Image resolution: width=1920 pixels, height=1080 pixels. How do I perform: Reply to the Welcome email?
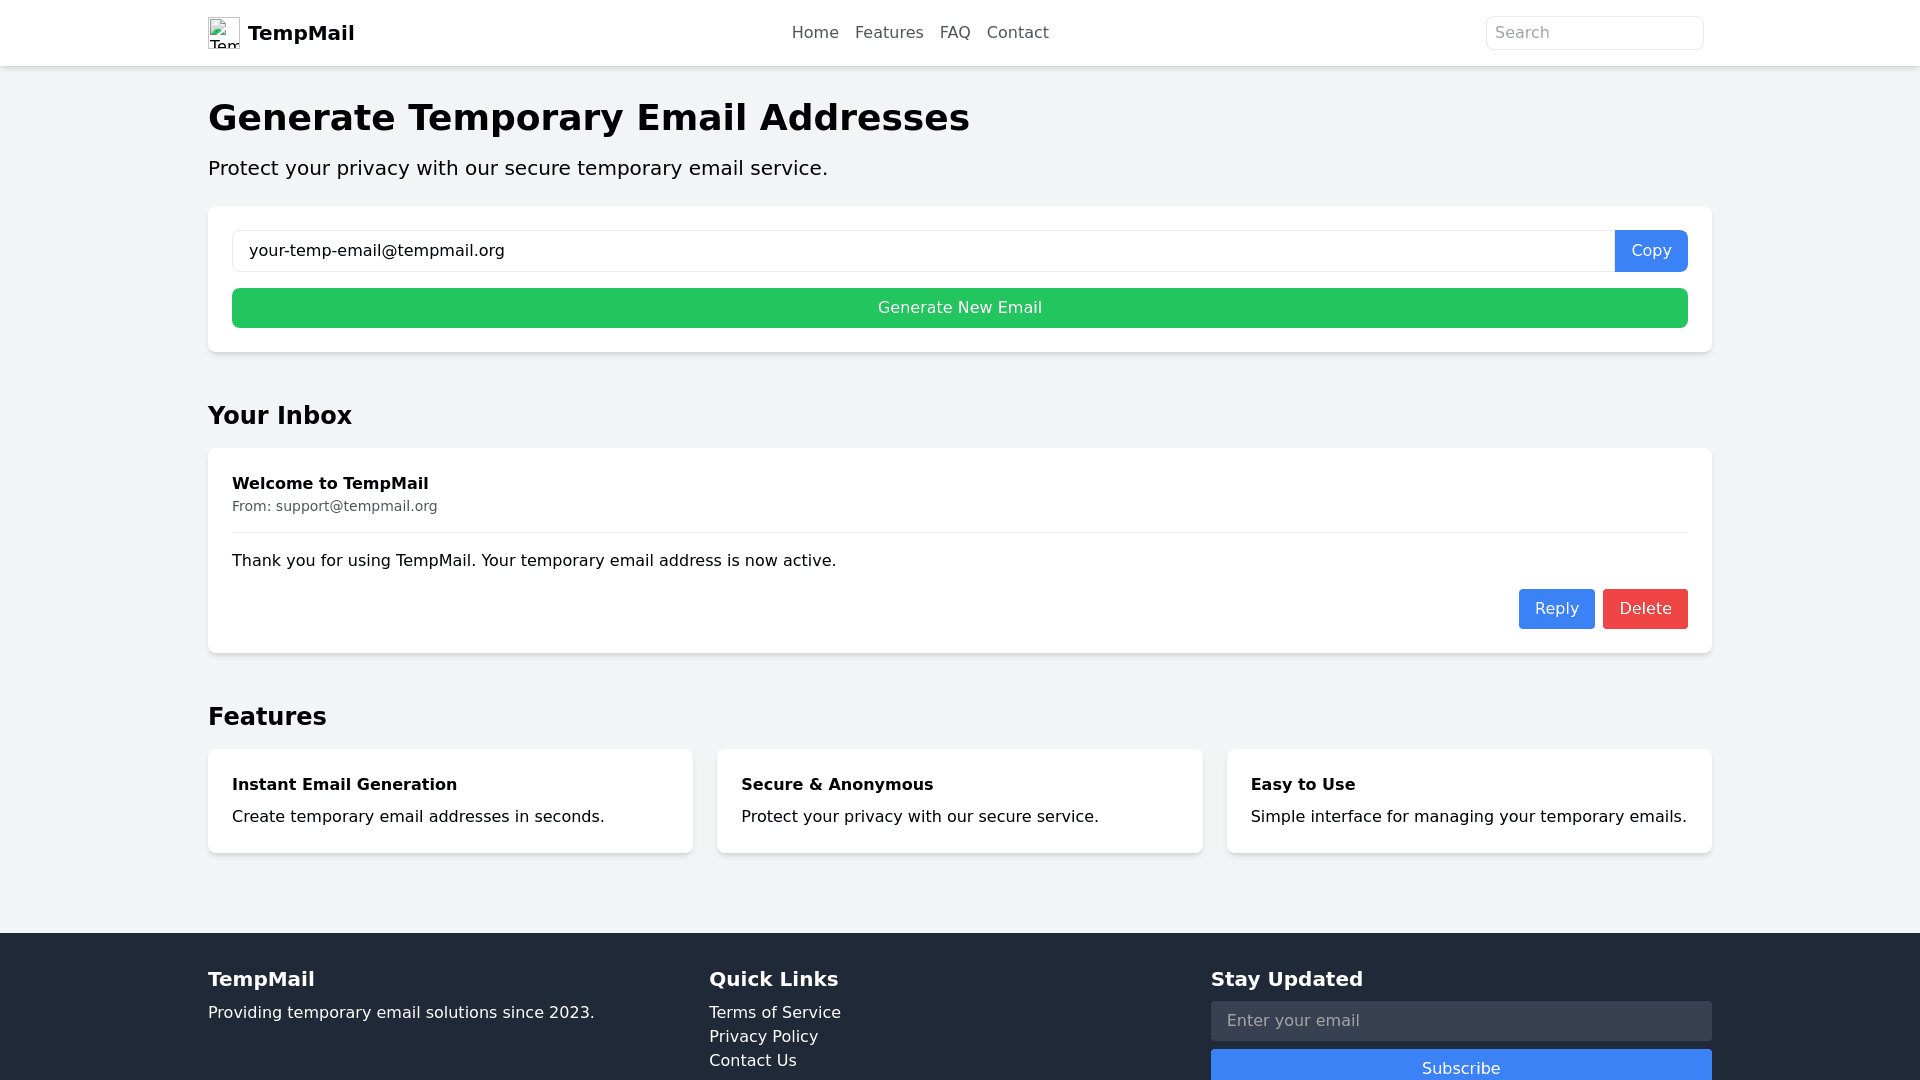point(1556,609)
